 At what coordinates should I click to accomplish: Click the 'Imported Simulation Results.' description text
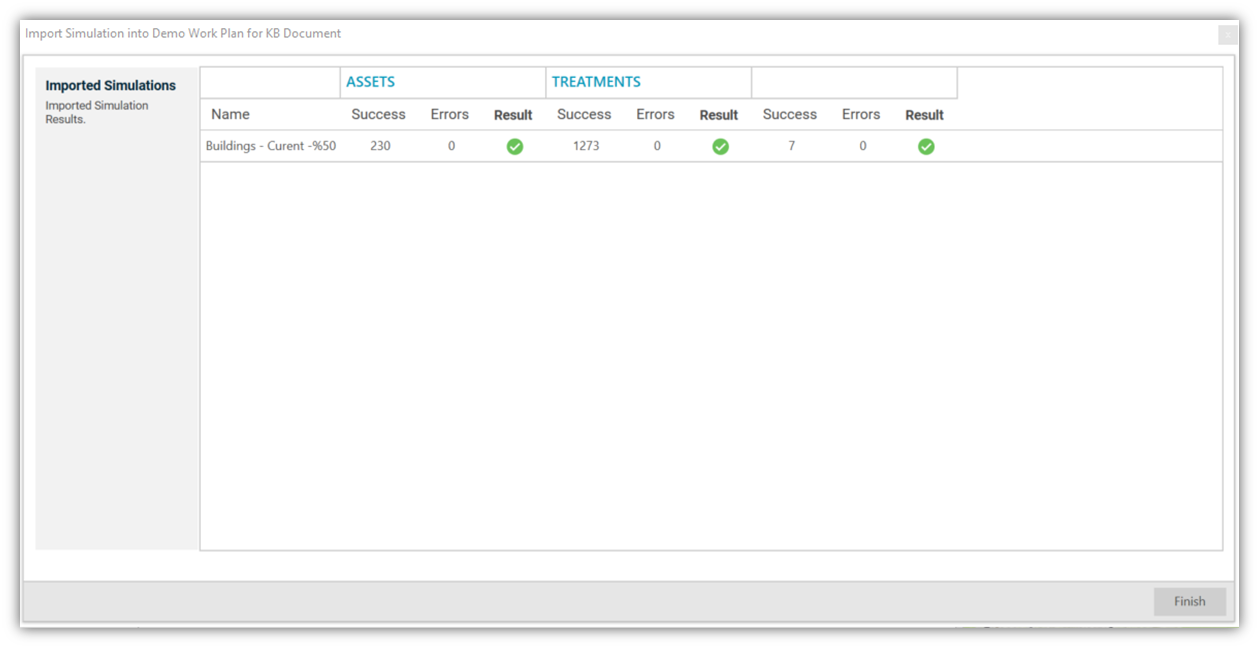pyautogui.click(x=97, y=112)
